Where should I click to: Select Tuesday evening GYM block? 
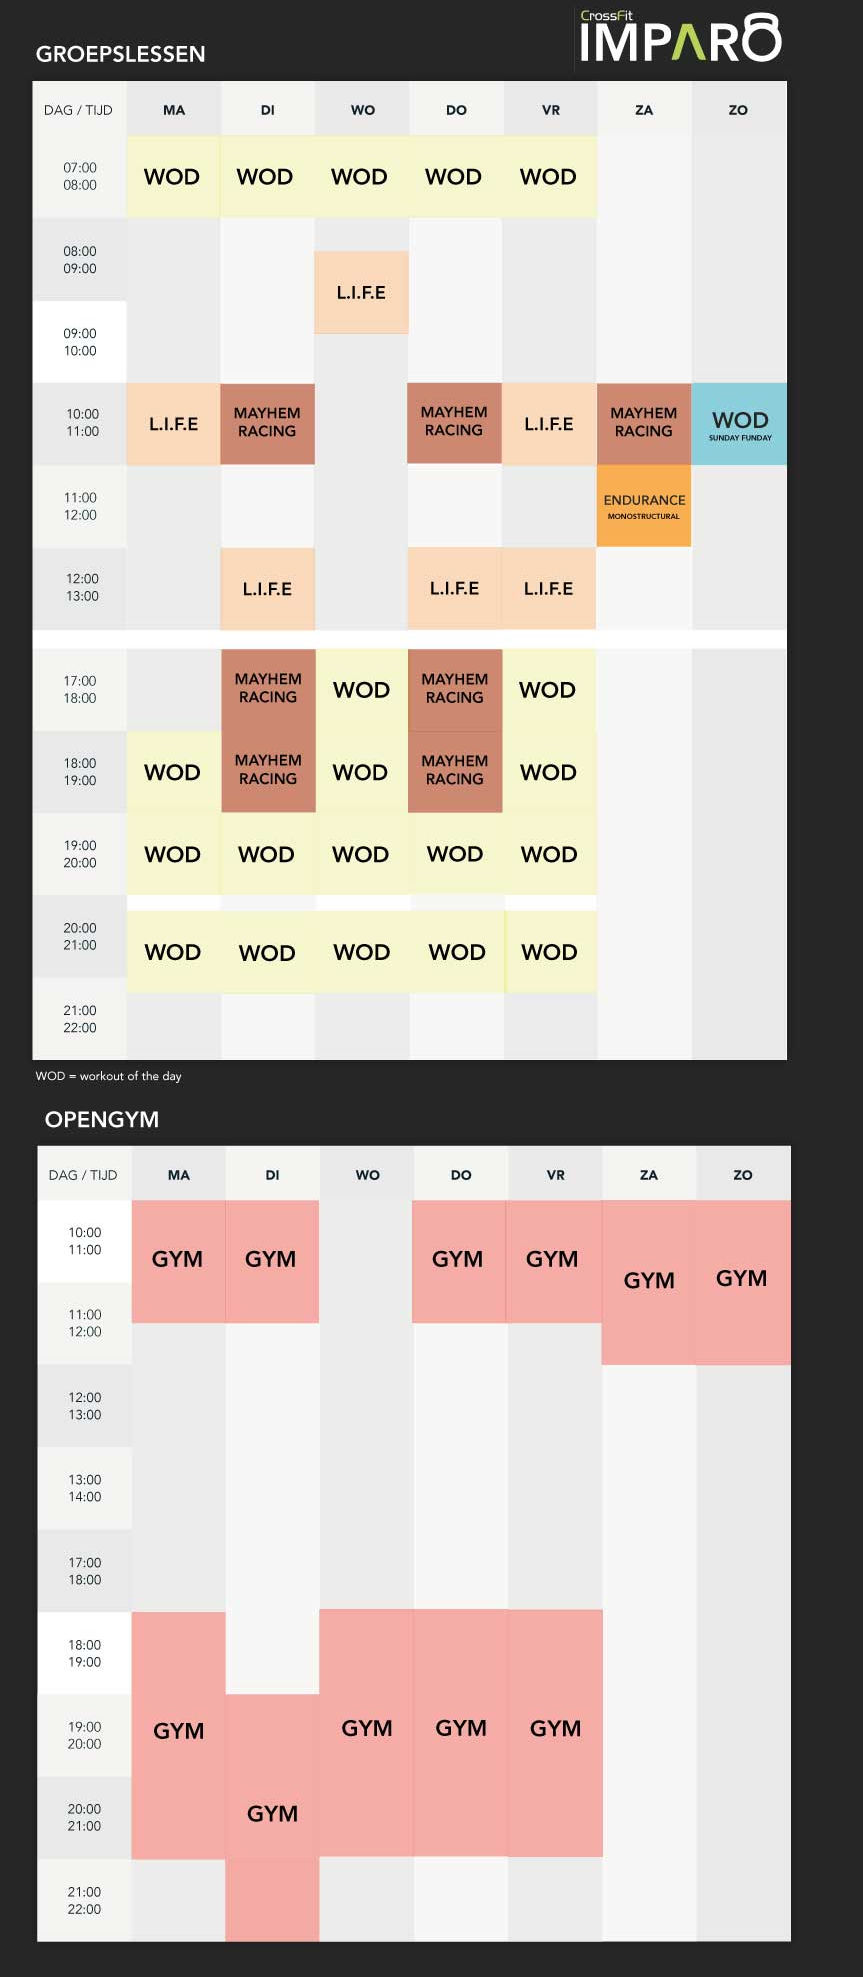pyautogui.click(x=272, y=1817)
